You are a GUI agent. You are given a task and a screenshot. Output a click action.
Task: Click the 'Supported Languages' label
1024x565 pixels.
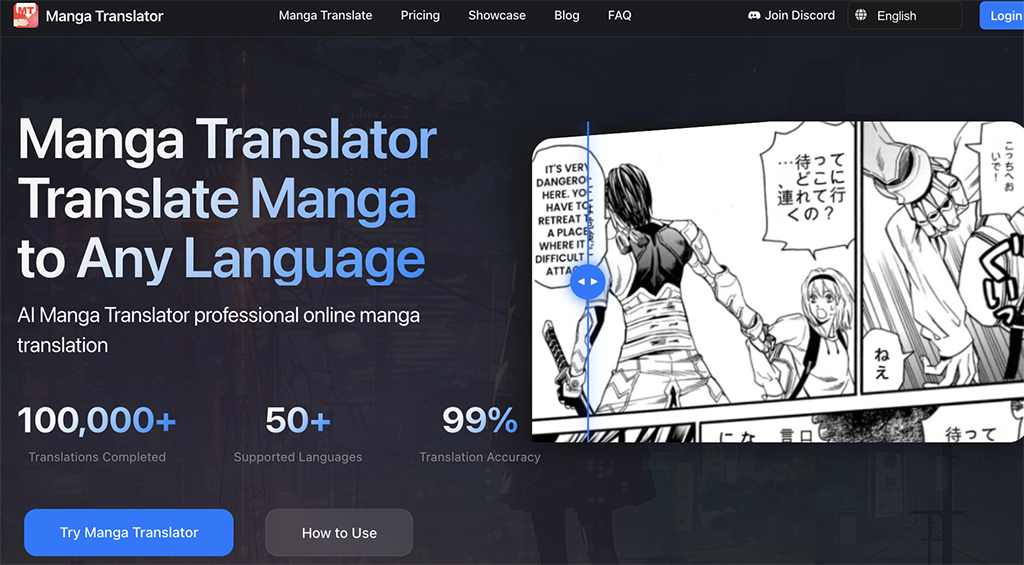(298, 457)
